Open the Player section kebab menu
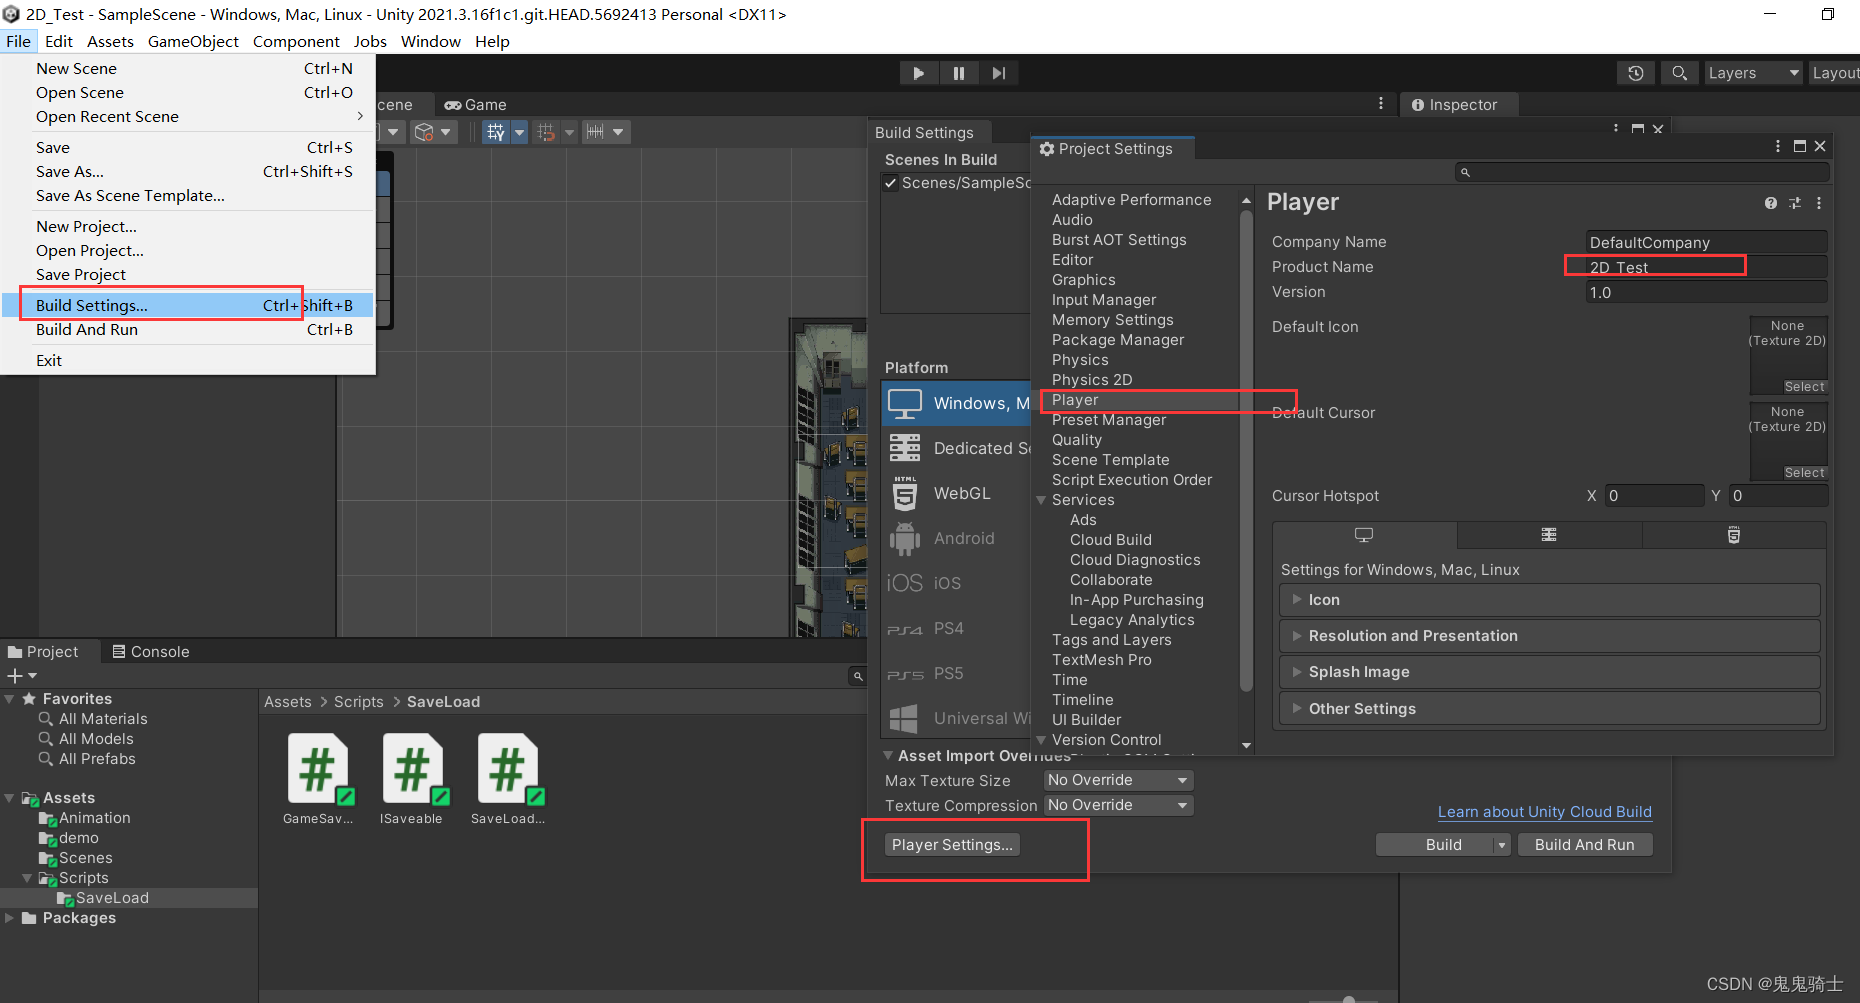 tap(1819, 203)
